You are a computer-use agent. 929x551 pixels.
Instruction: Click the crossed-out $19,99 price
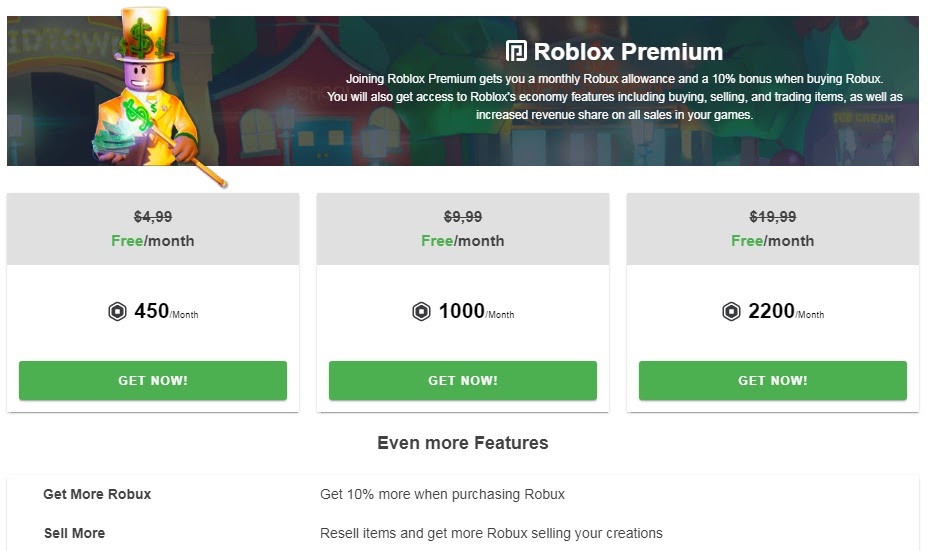tap(773, 216)
